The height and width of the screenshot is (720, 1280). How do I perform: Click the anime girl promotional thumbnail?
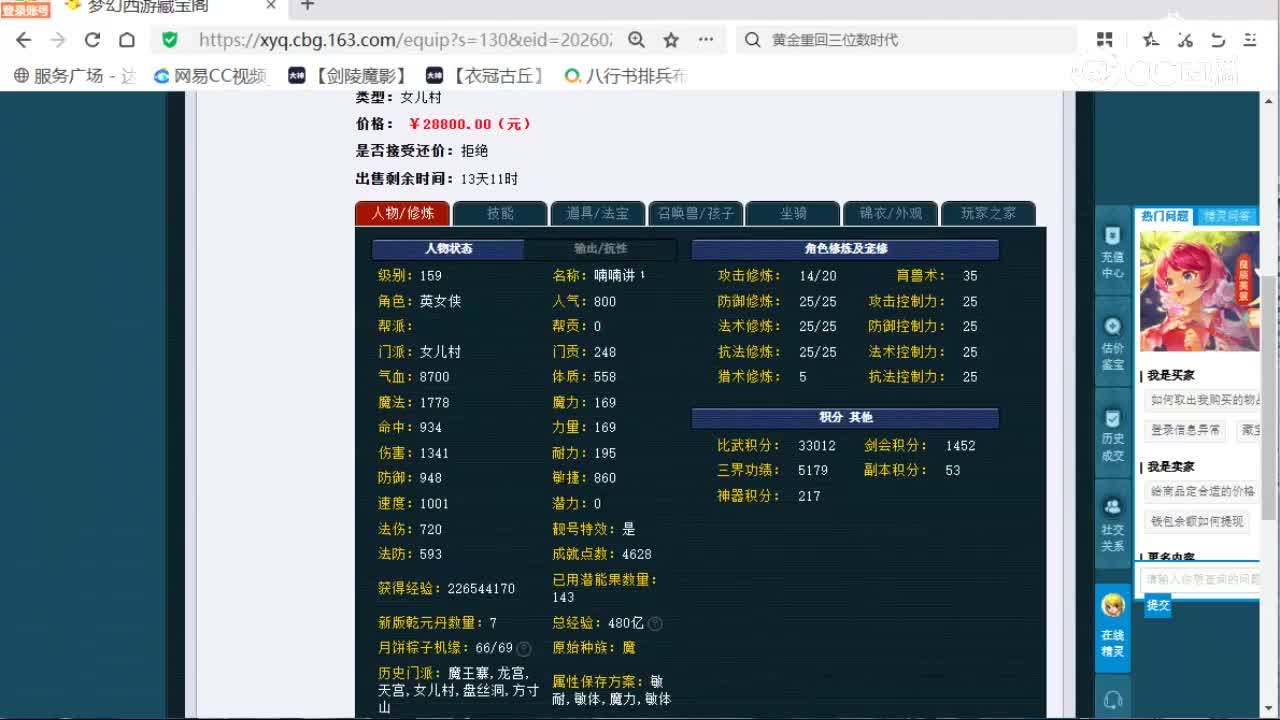click(x=1200, y=291)
